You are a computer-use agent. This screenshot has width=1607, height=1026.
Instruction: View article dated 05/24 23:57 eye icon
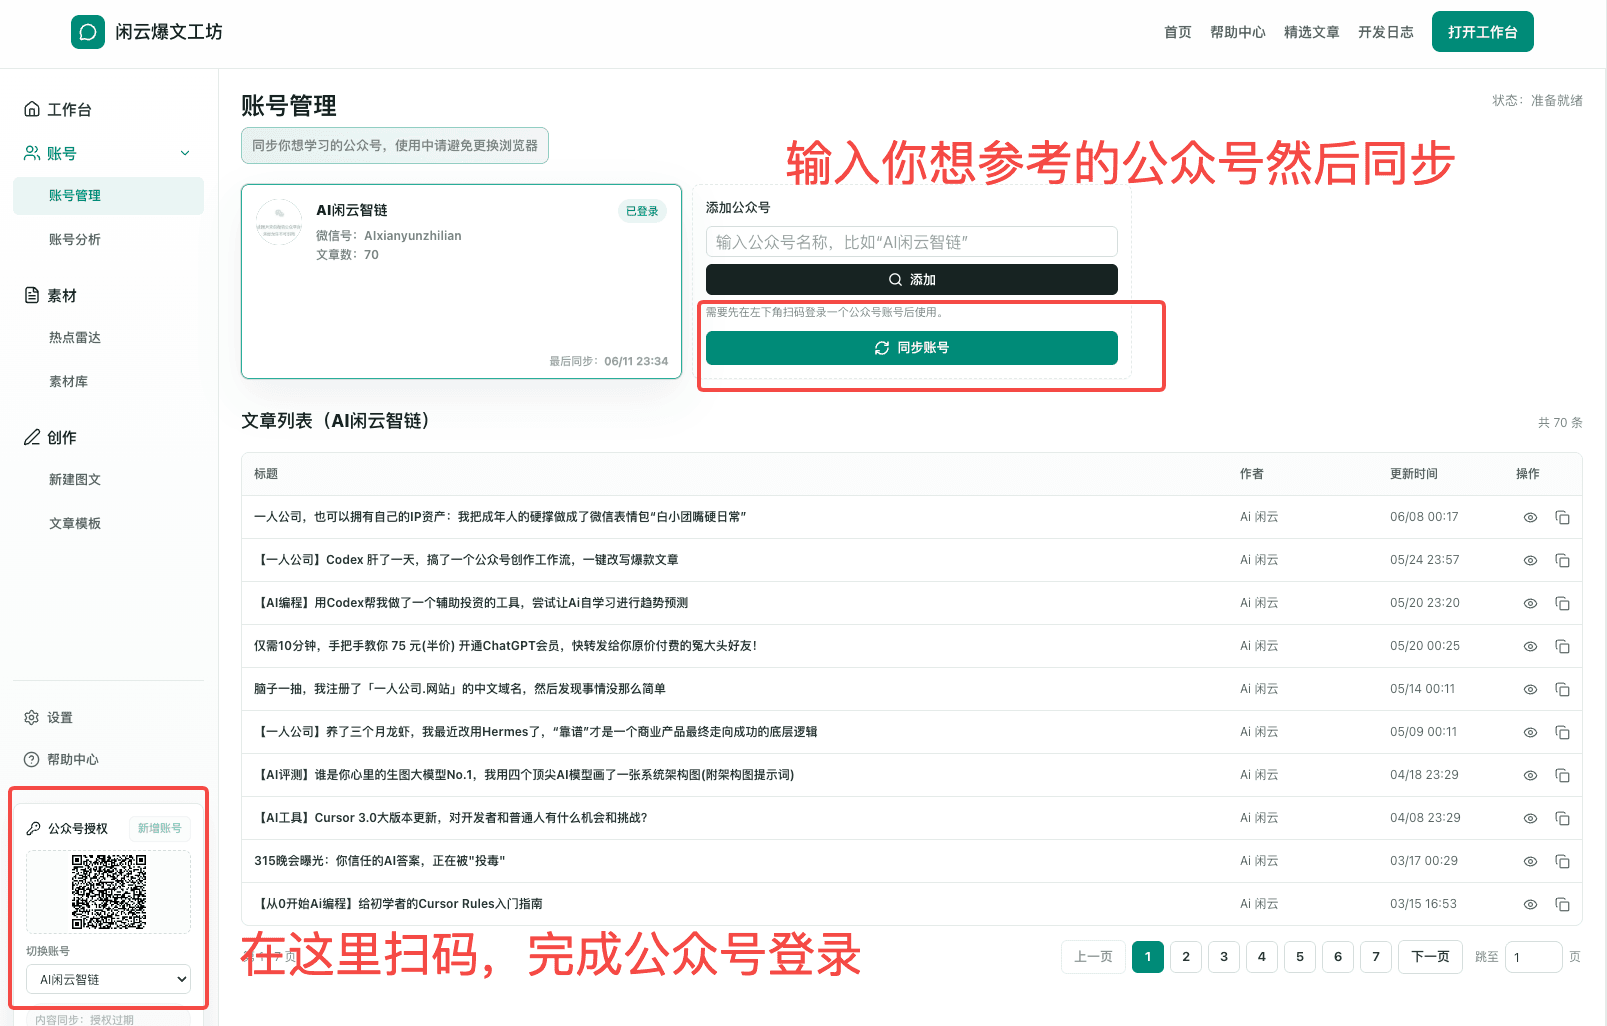tap(1530, 561)
